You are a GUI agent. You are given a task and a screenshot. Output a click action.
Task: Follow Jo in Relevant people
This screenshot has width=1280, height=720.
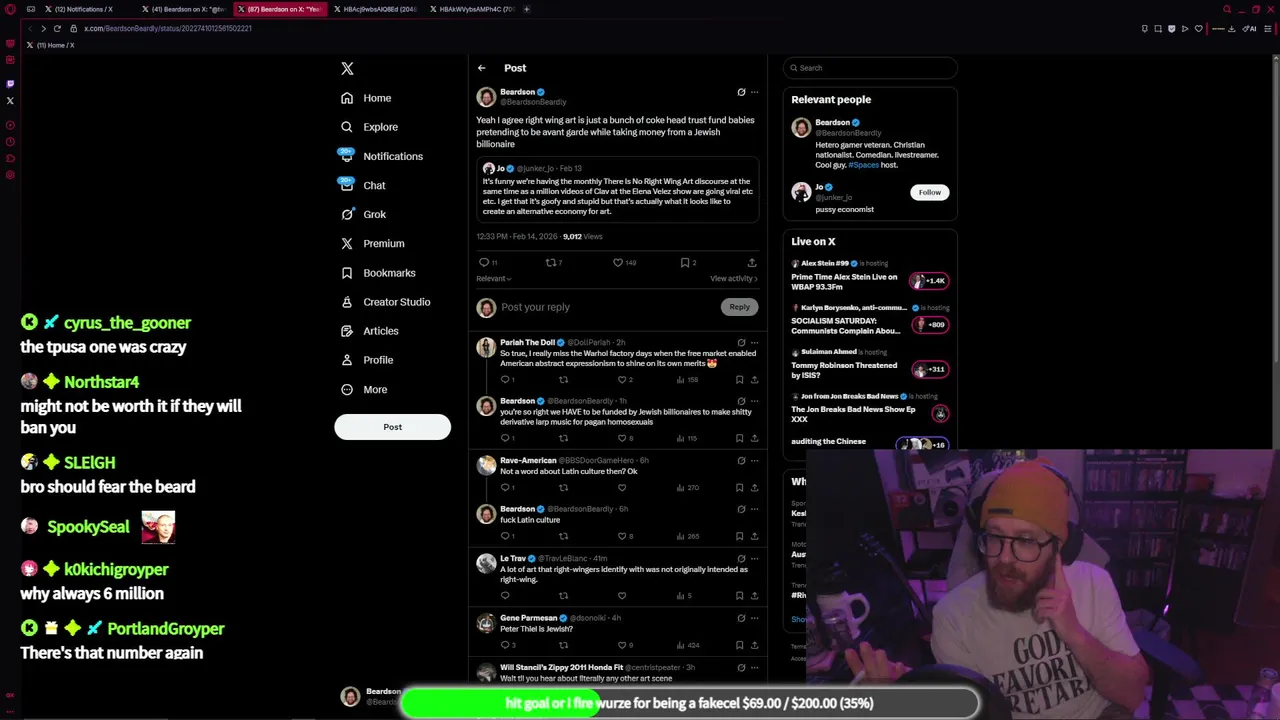pos(930,192)
